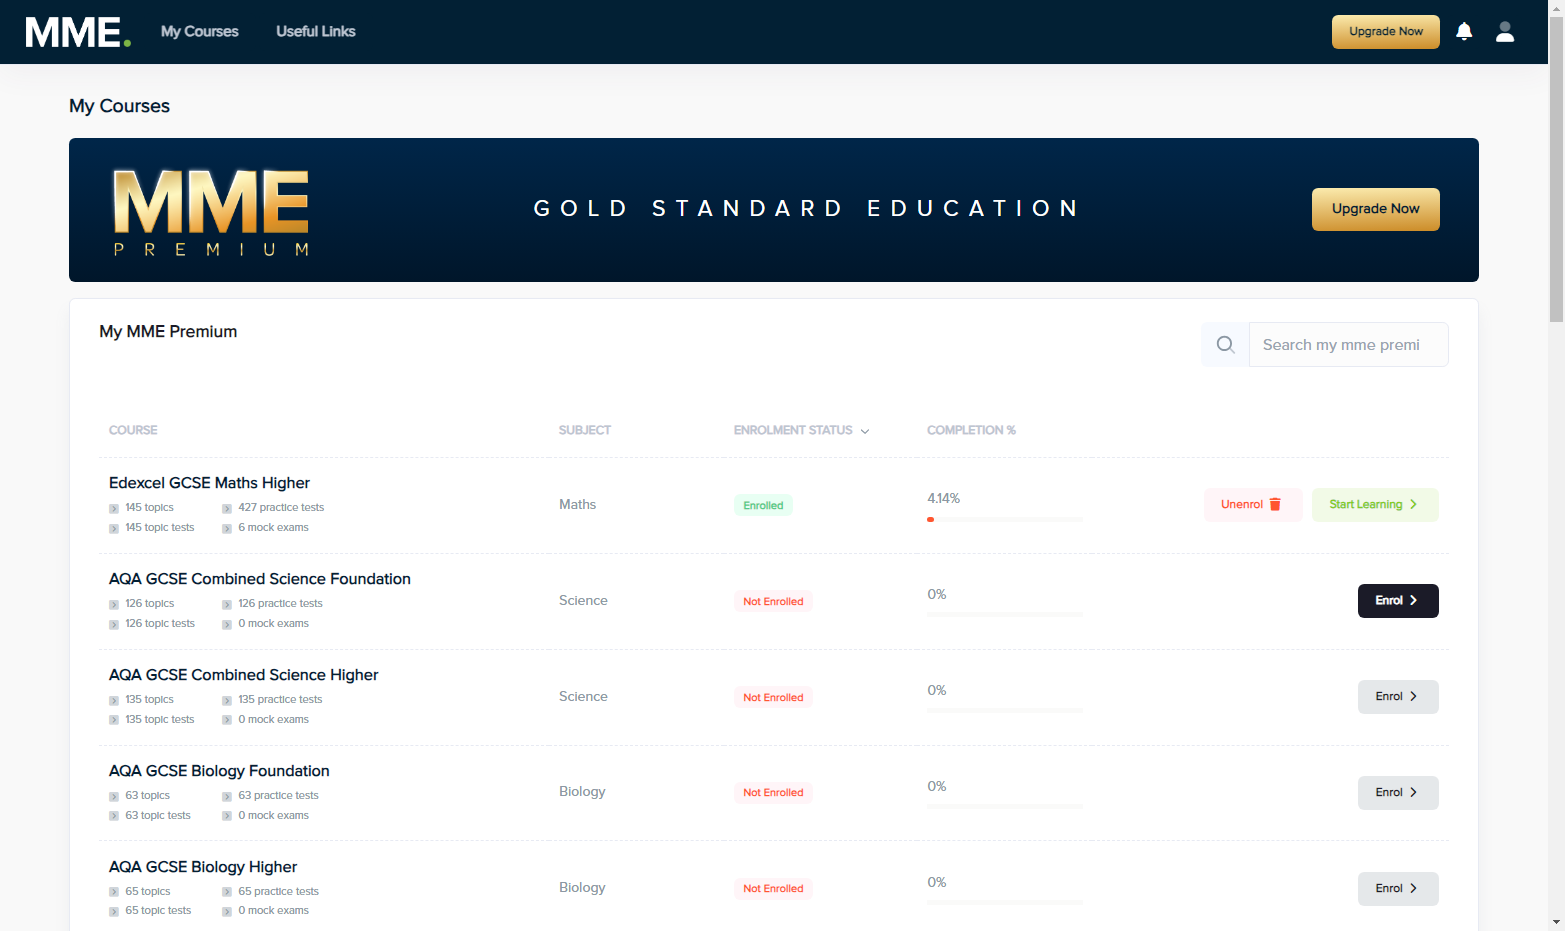Click the page vertical scrollbar
This screenshot has height=931, width=1565.
click(x=1556, y=170)
